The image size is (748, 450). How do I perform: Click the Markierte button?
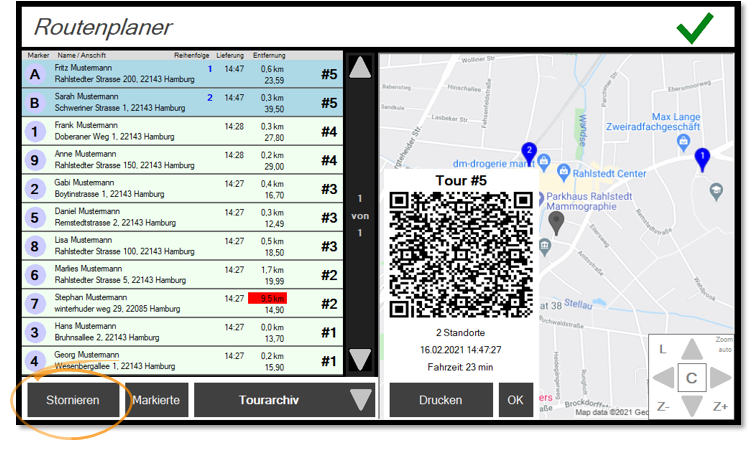click(156, 400)
